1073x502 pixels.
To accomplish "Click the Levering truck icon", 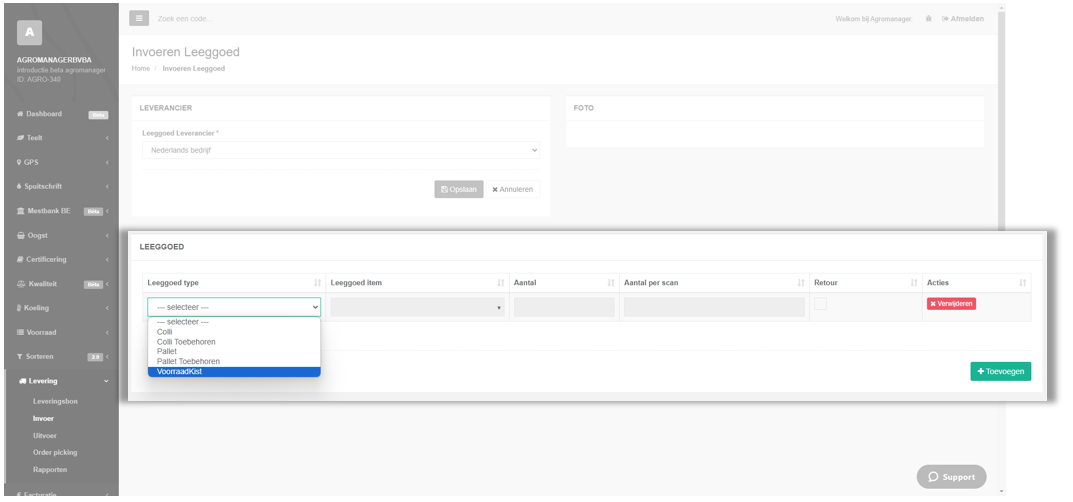I will coord(23,381).
